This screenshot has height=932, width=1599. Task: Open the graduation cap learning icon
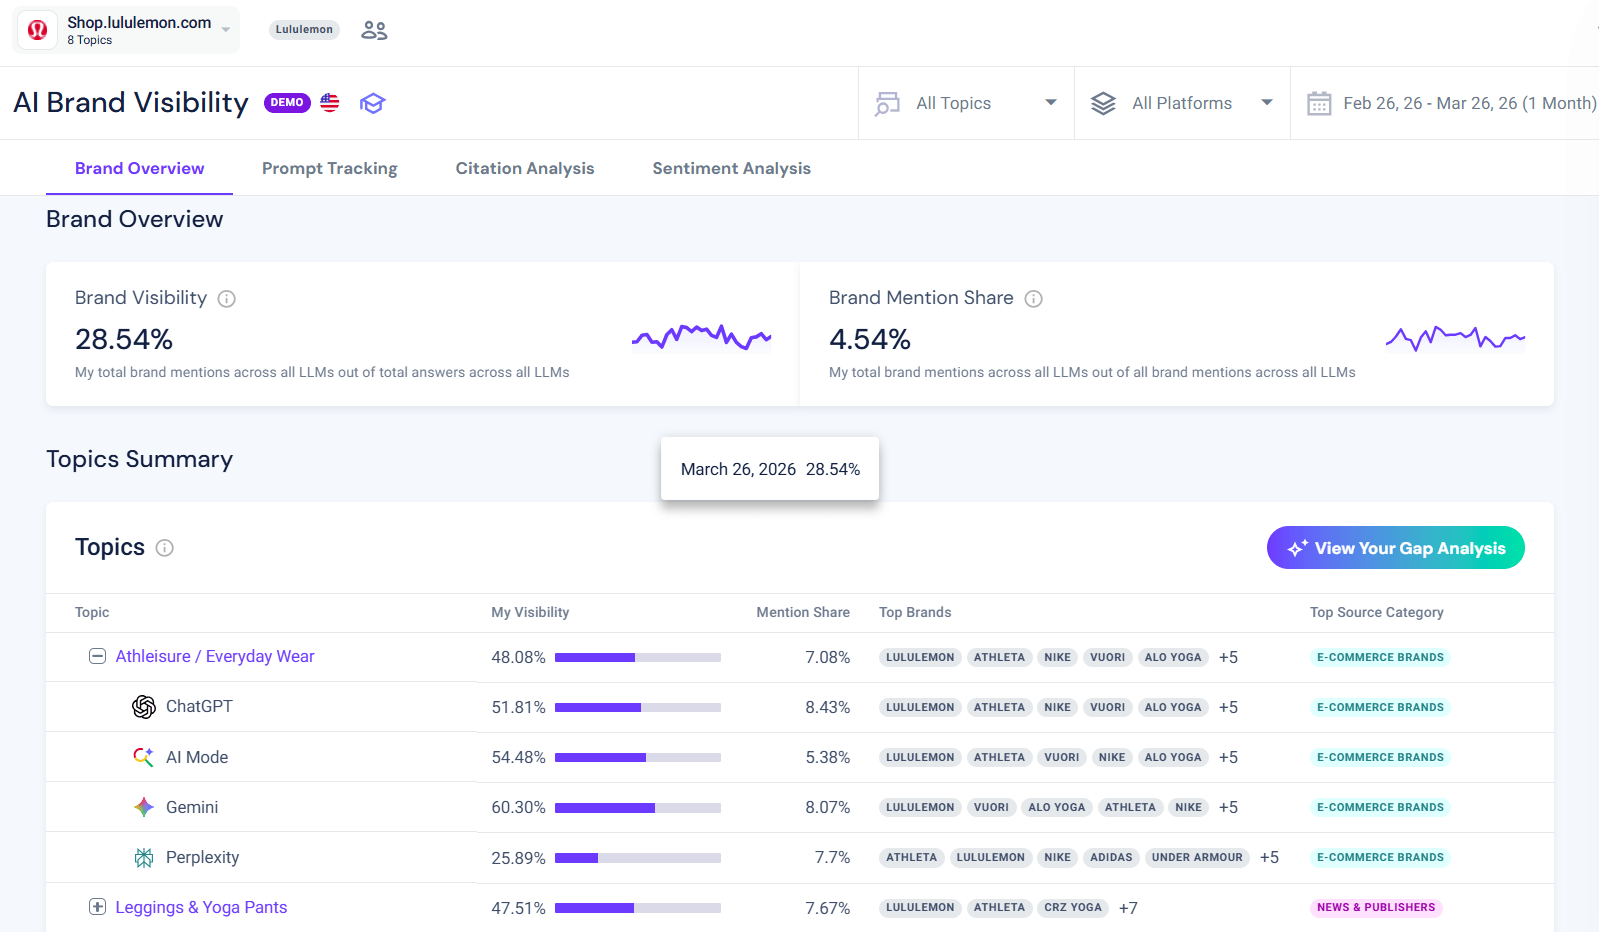point(372,103)
